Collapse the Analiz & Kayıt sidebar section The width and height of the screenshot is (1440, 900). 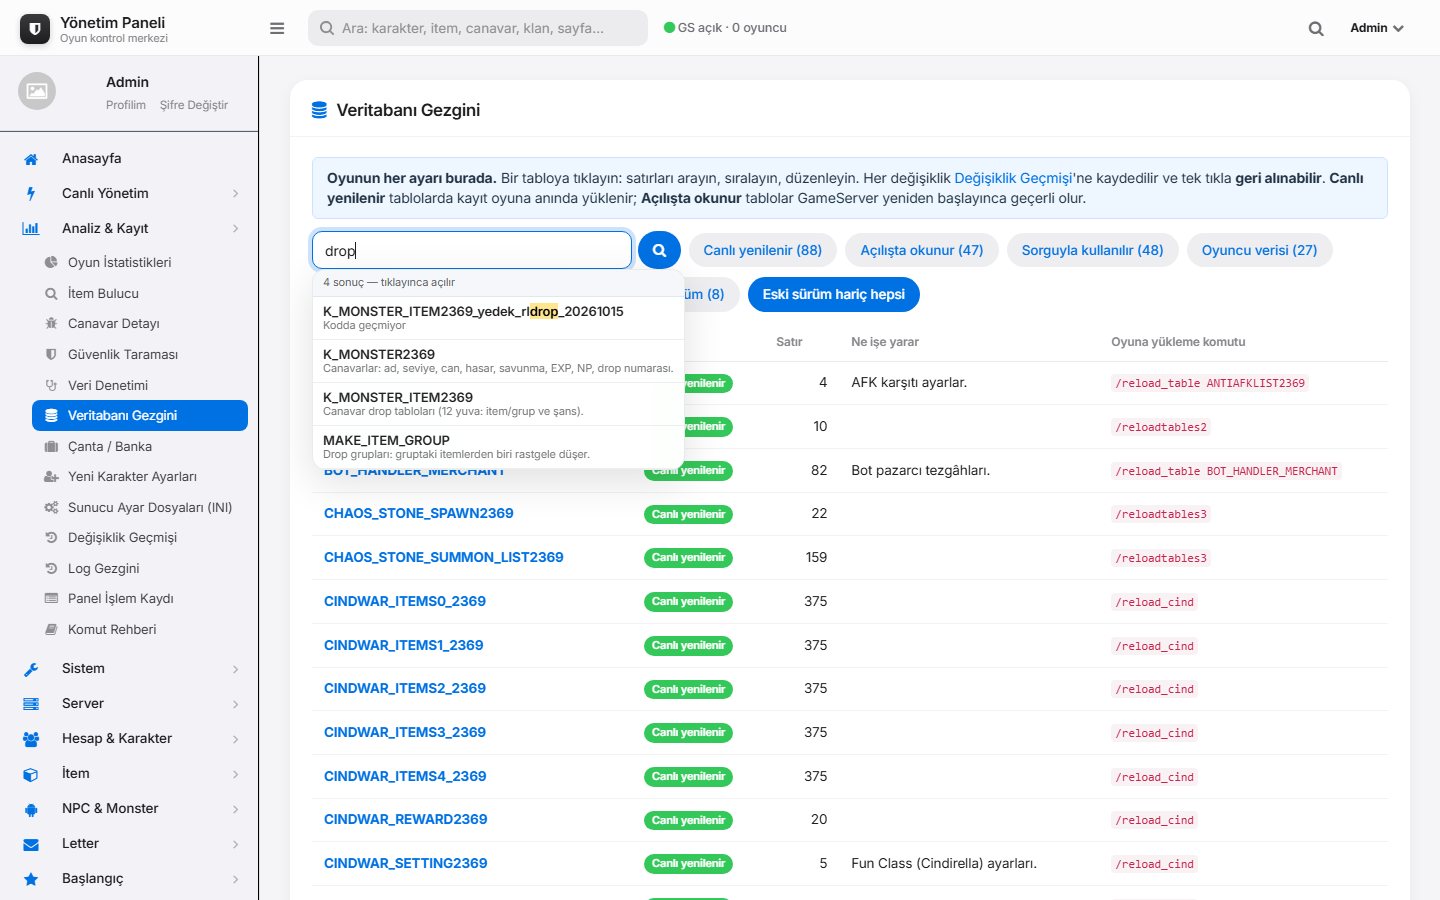coord(129,229)
